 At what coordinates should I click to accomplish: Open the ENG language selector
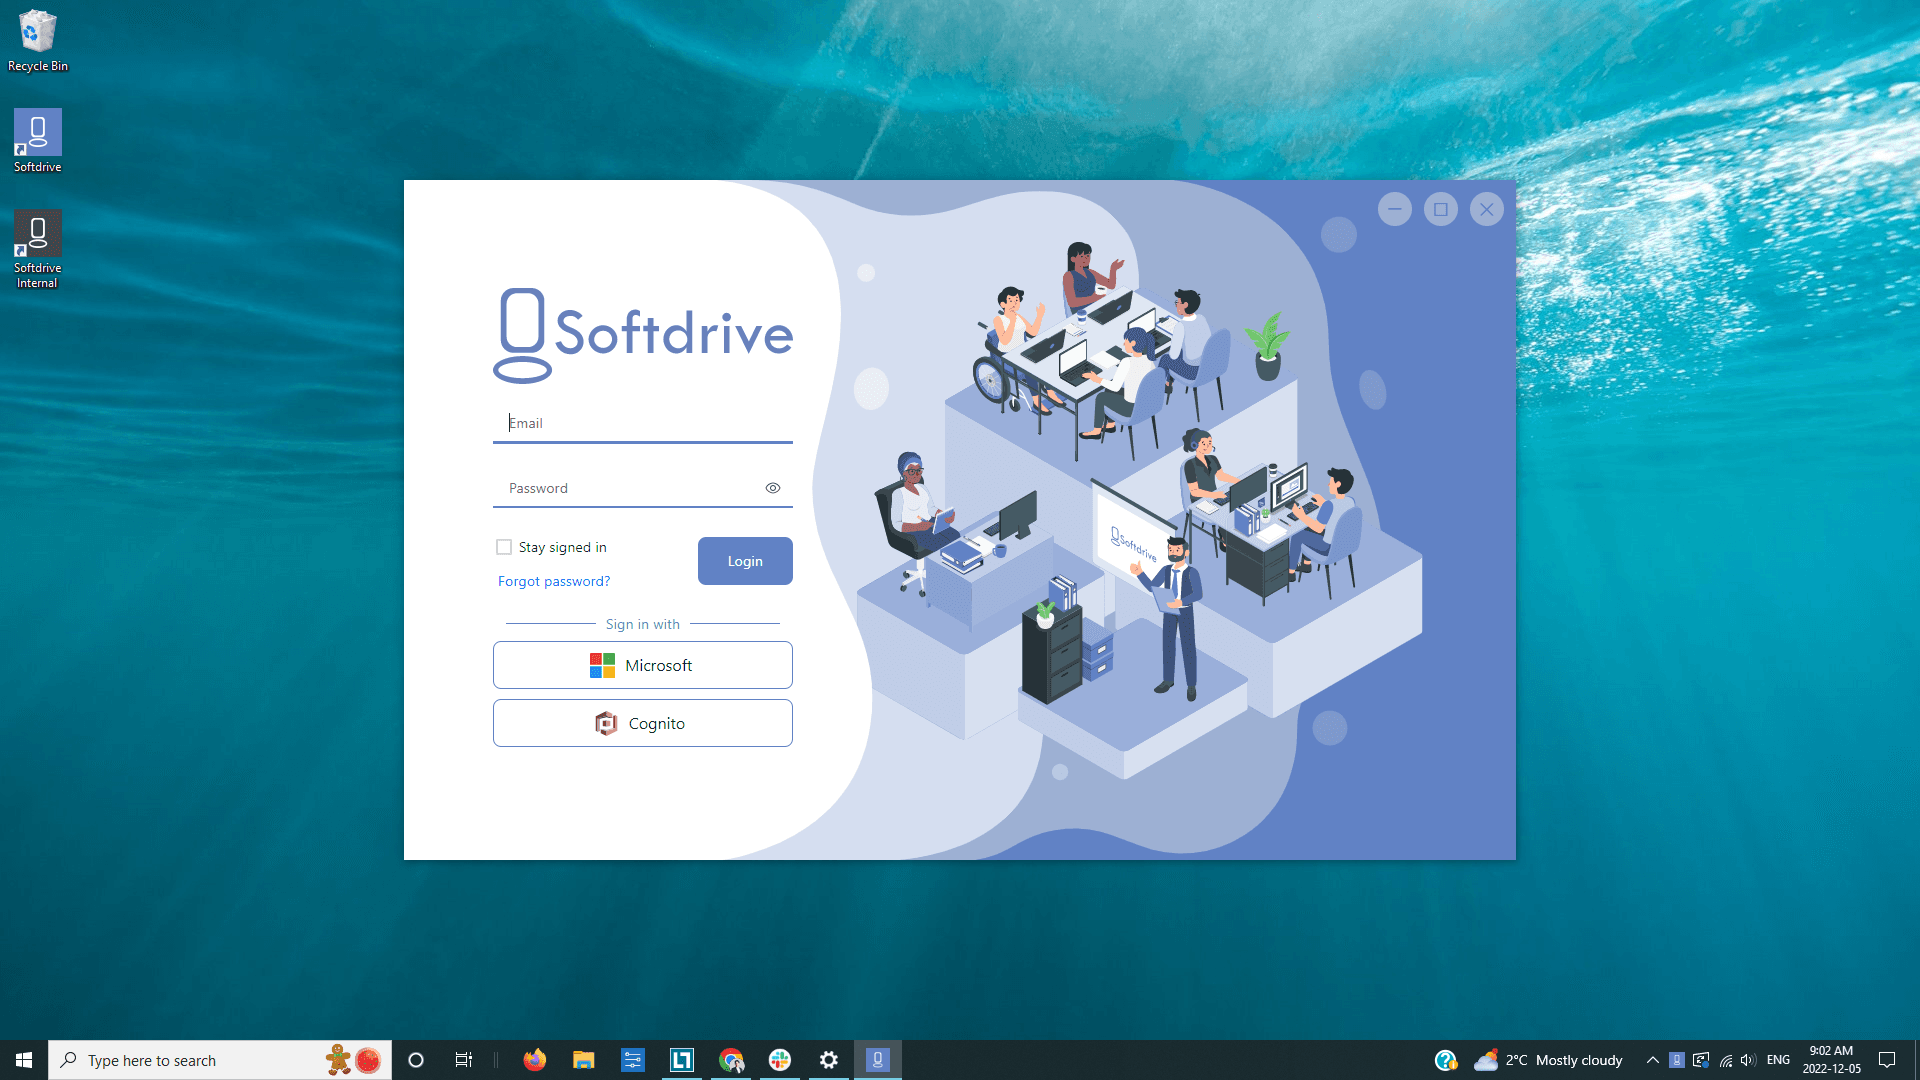1778,1059
